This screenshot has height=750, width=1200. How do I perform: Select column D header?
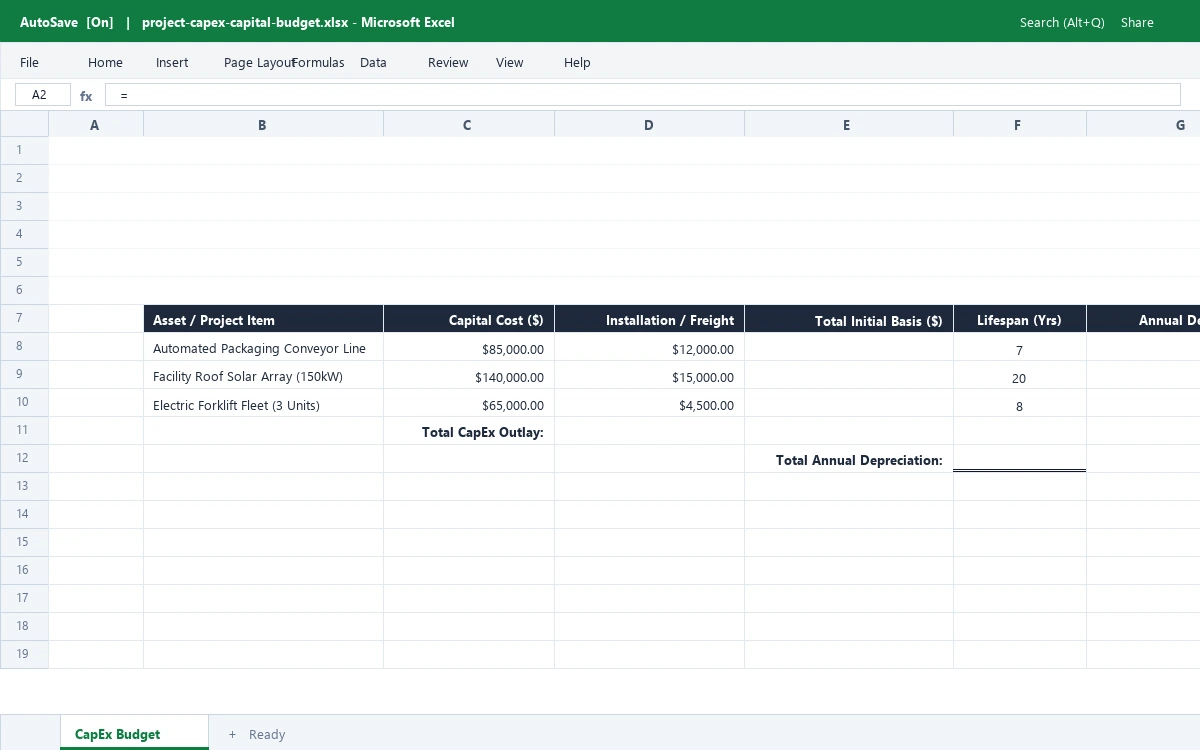coord(649,124)
